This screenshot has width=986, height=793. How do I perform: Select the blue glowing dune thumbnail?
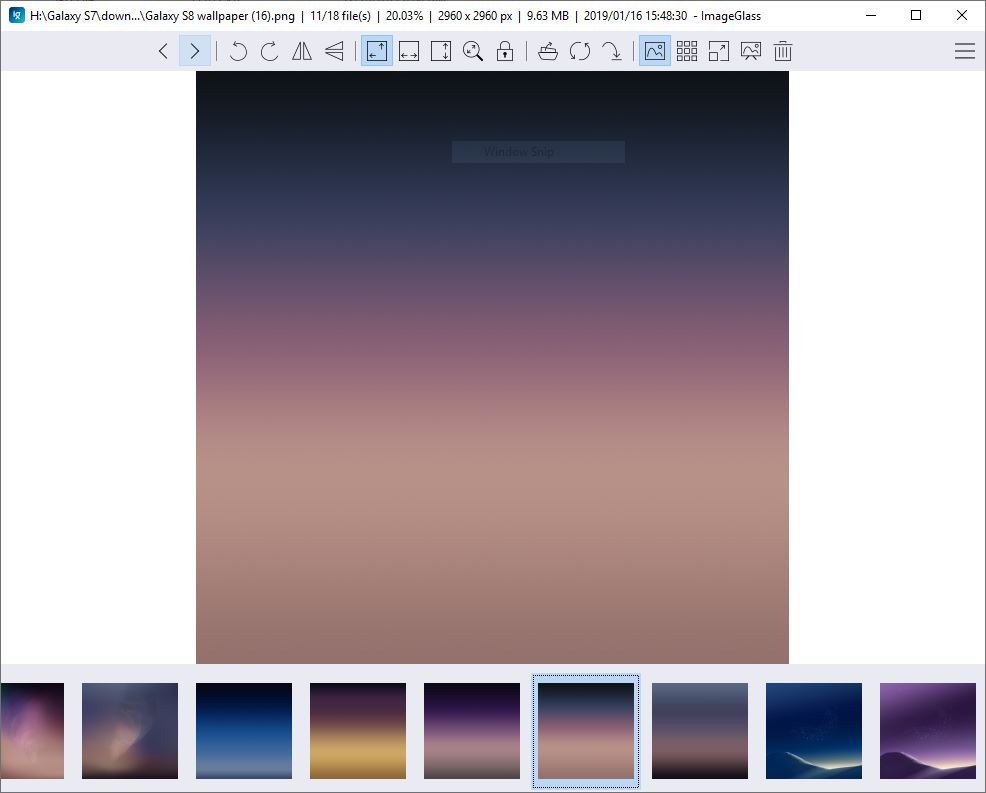(x=814, y=731)
